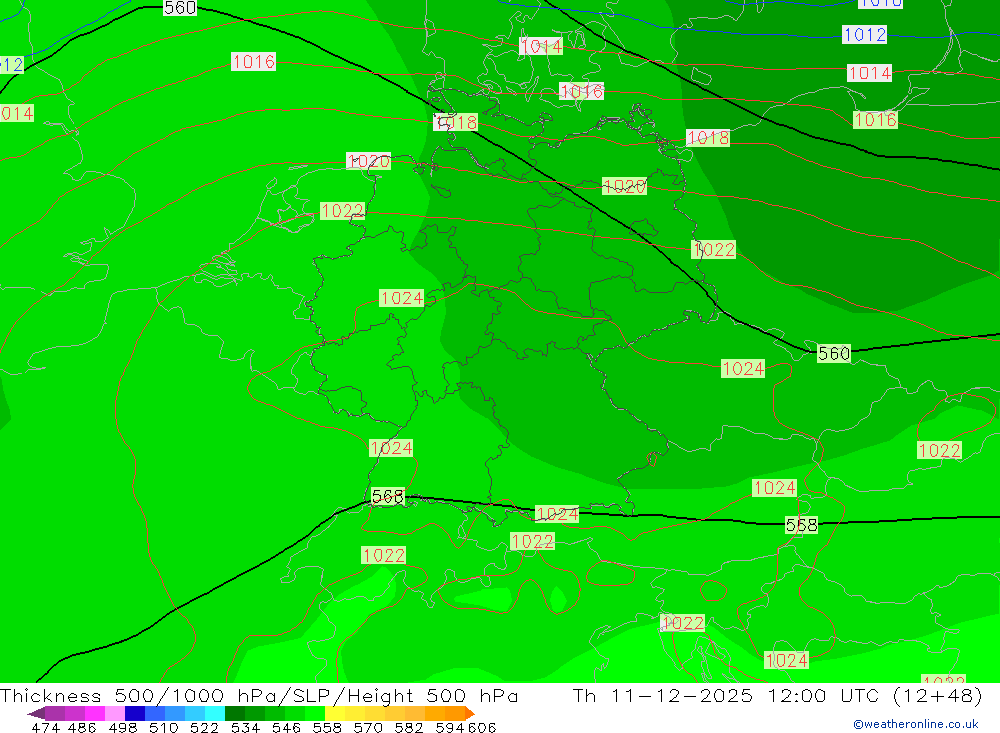Select the map title beginning 'Thickness 500/1000 hPa'

coord(259,695)
